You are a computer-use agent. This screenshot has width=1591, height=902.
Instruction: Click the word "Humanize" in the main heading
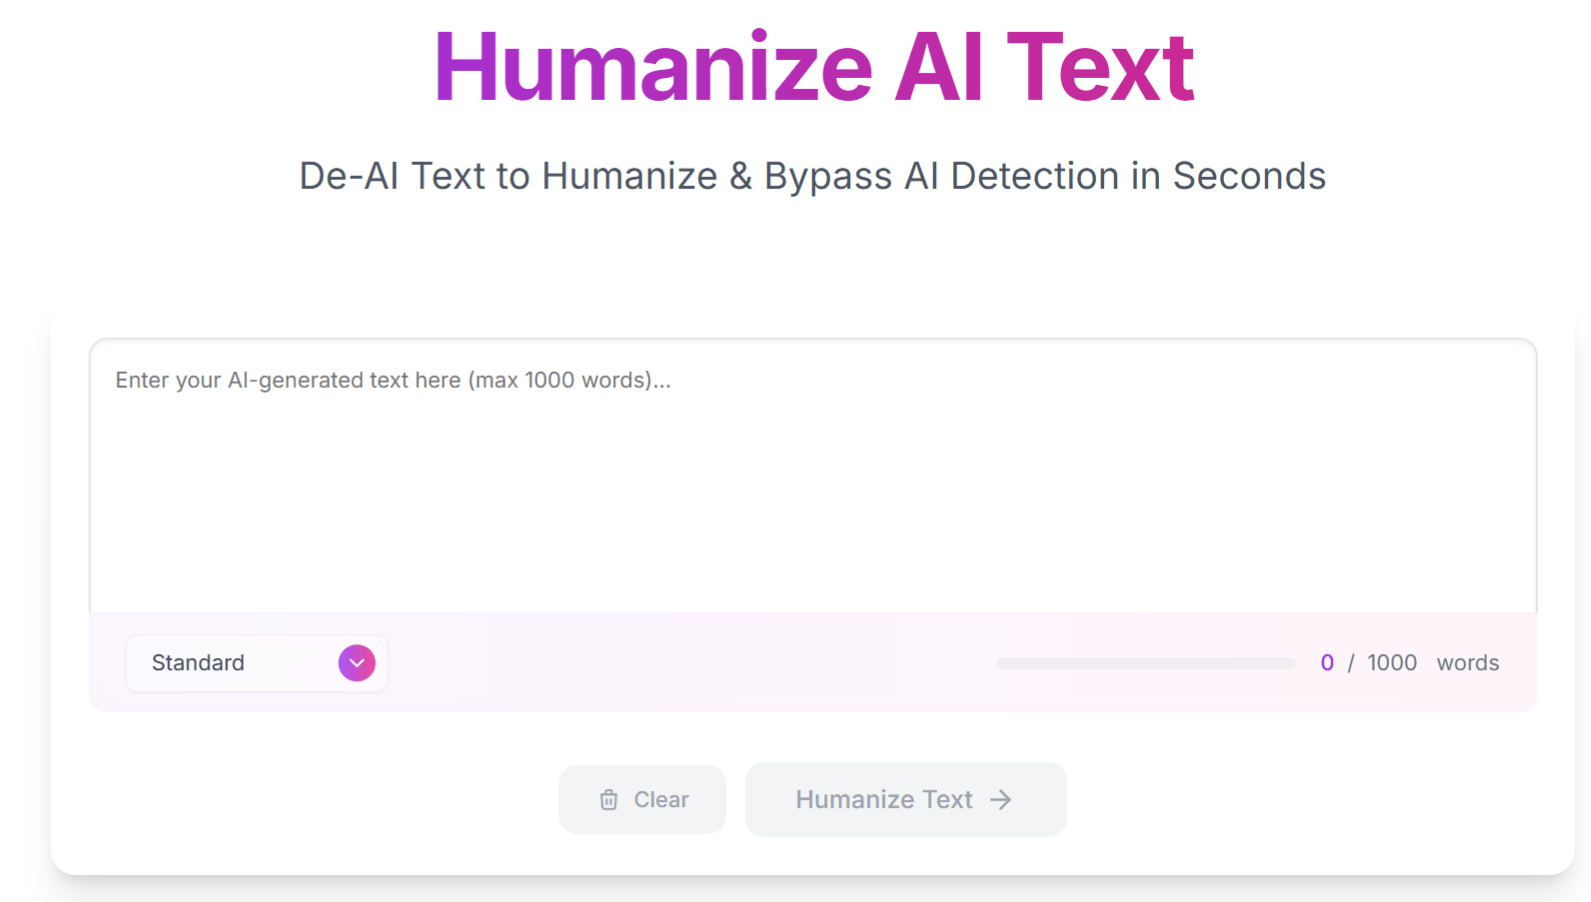coord(653,68)
